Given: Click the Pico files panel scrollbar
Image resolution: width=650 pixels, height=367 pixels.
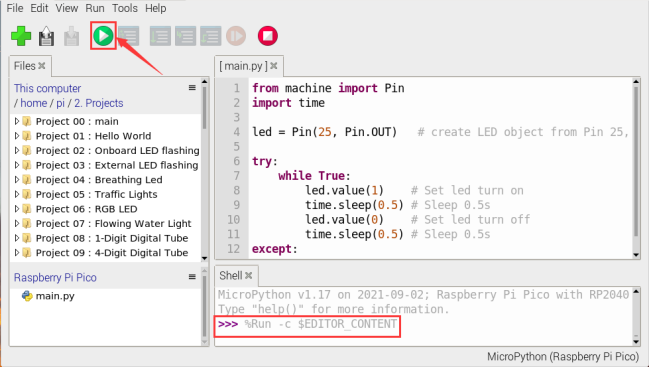Looking at the screenshot, I should [204, 306].
